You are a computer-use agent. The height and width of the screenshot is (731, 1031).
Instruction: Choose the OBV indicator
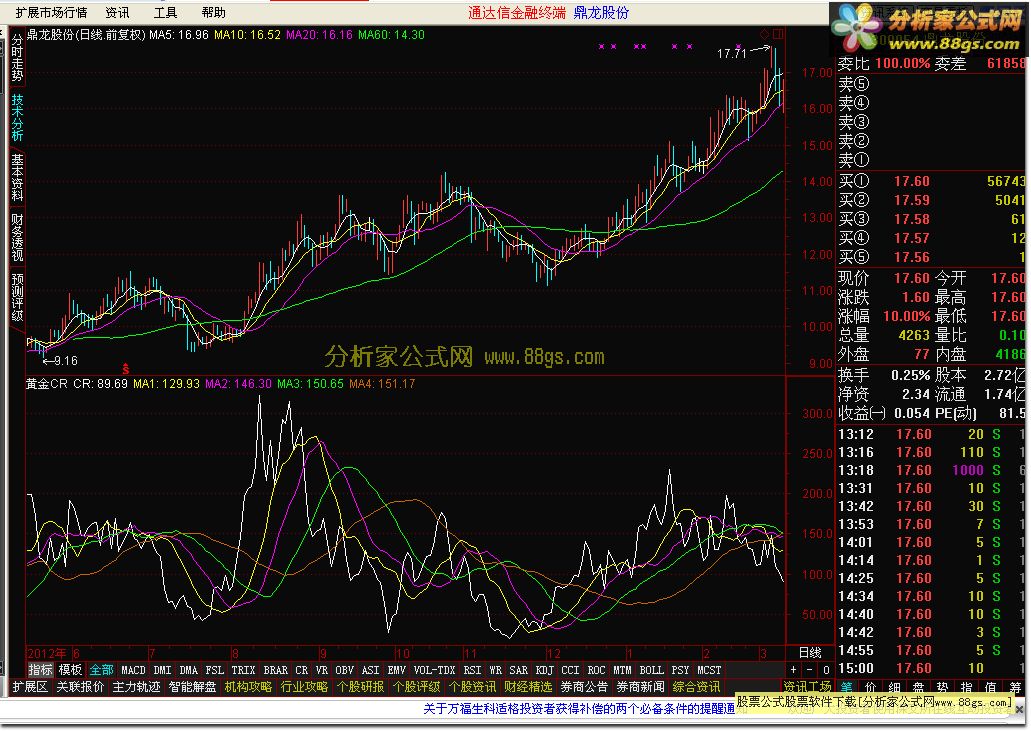(x=345, y=670)
